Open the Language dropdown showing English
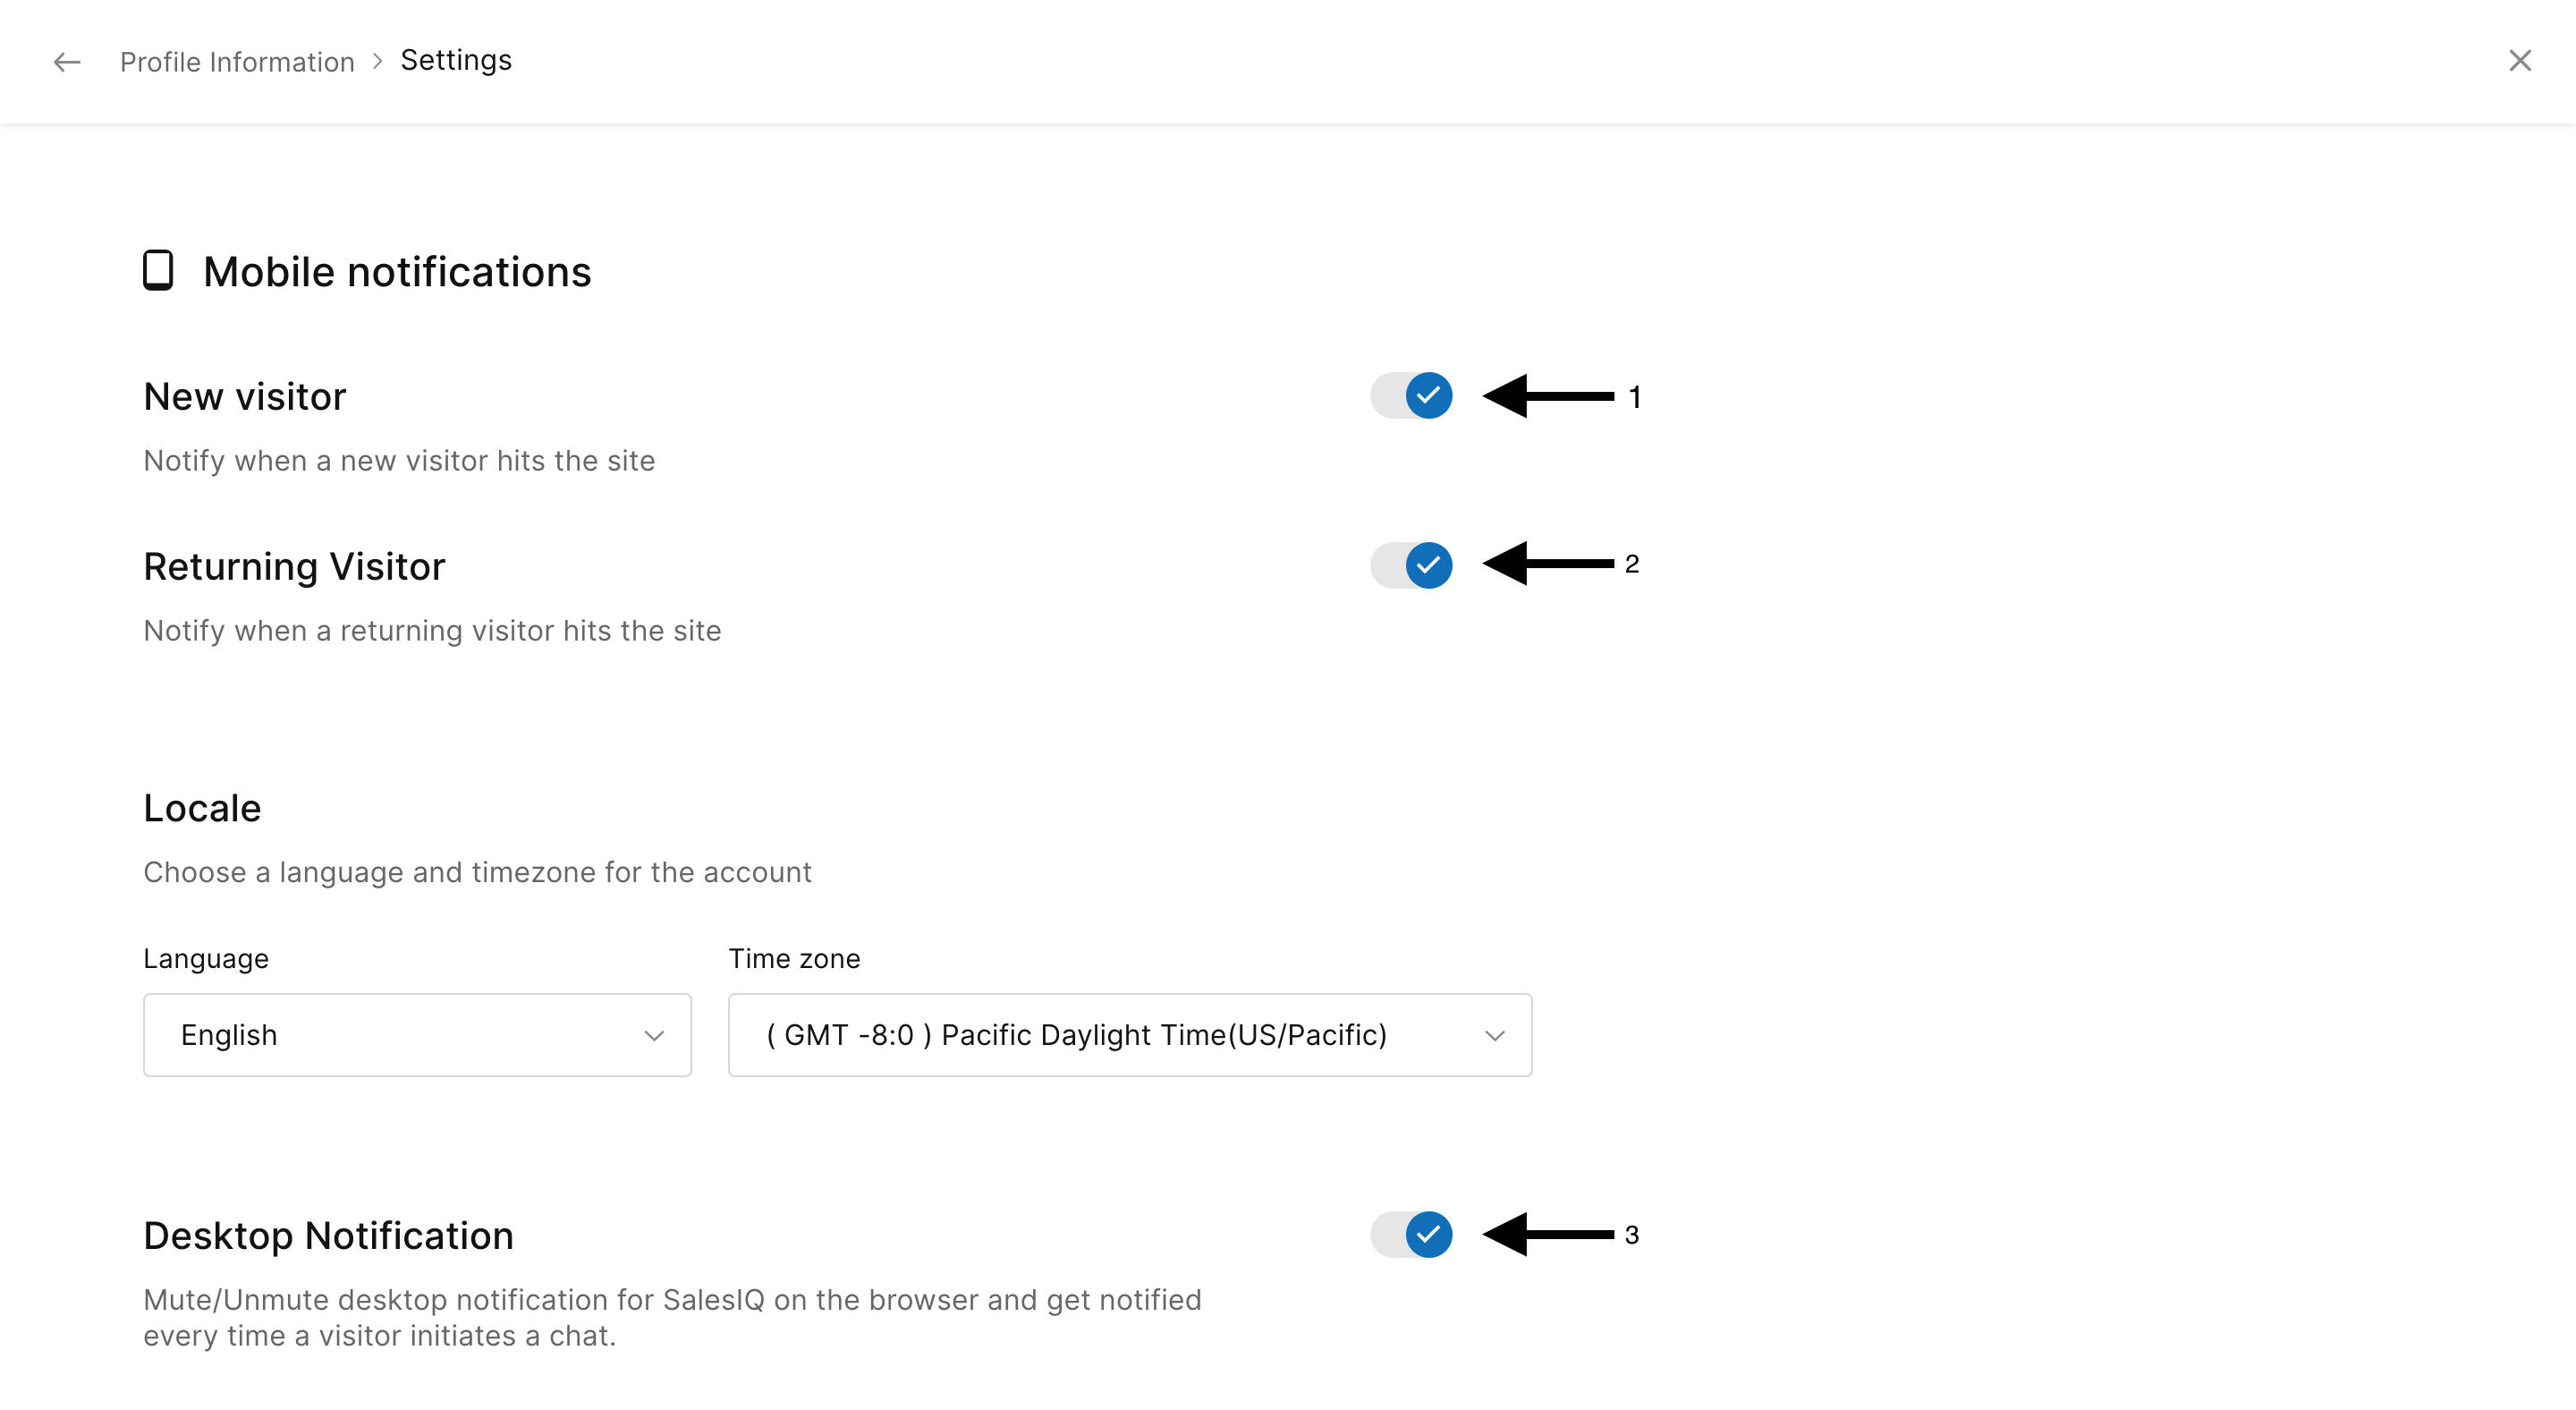2576x1410 pixels. pyautogui.click(x=417, y=1035)
